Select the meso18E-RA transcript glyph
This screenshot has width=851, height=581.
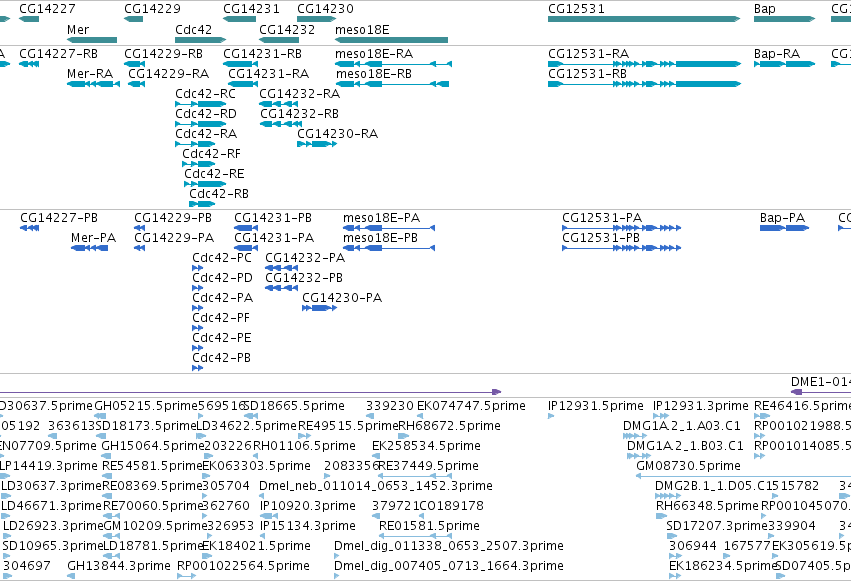[x=393, y=64]
